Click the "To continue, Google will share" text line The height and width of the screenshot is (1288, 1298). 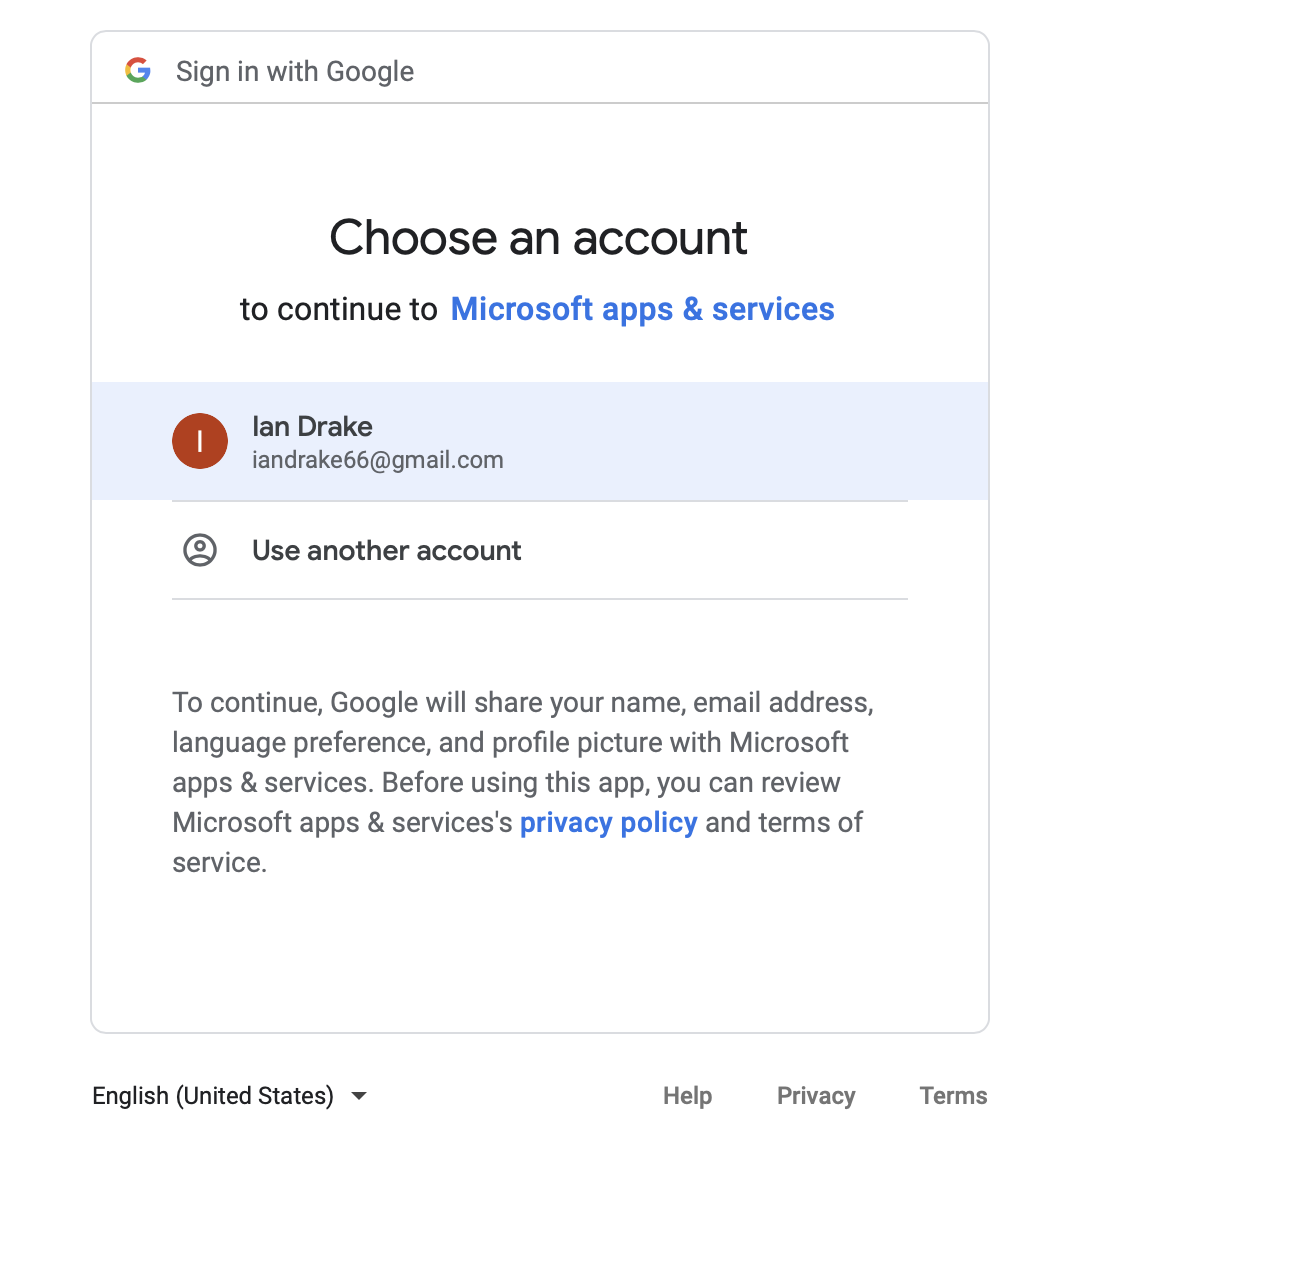point(522,702)
